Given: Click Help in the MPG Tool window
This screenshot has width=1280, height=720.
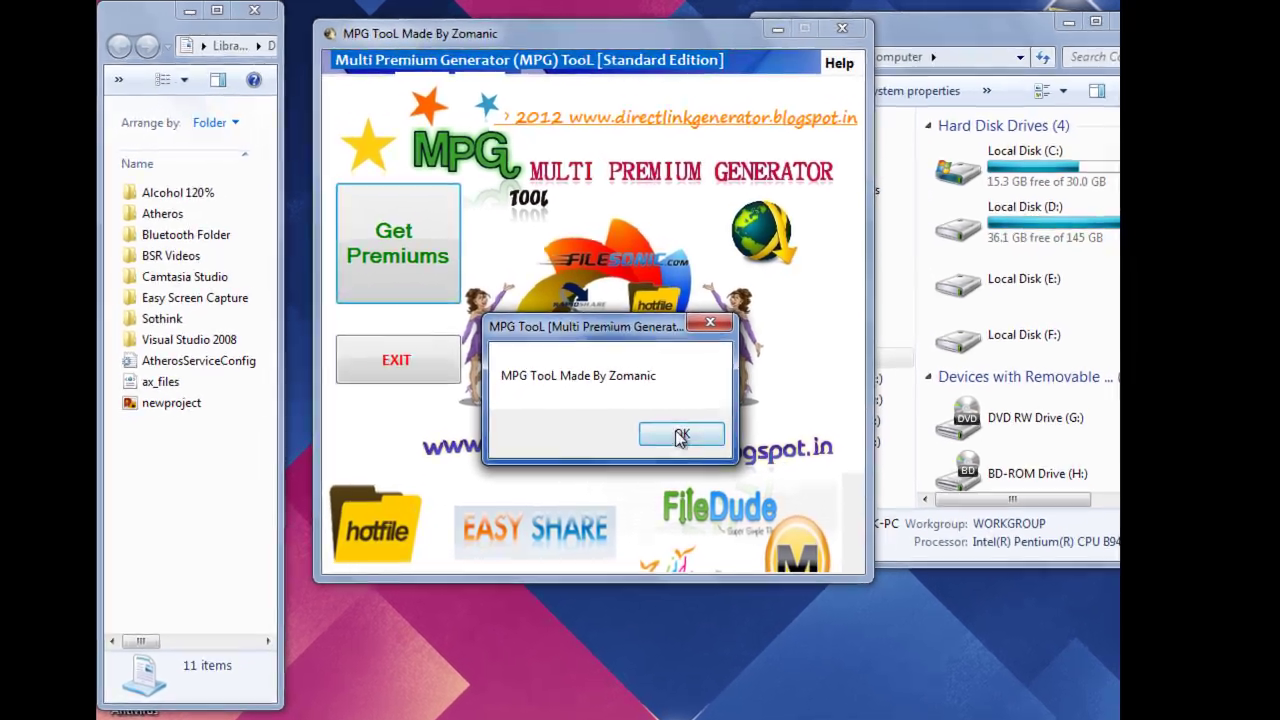Looking at the screenshot, I should pyautogui.click(x=839, y=62).
